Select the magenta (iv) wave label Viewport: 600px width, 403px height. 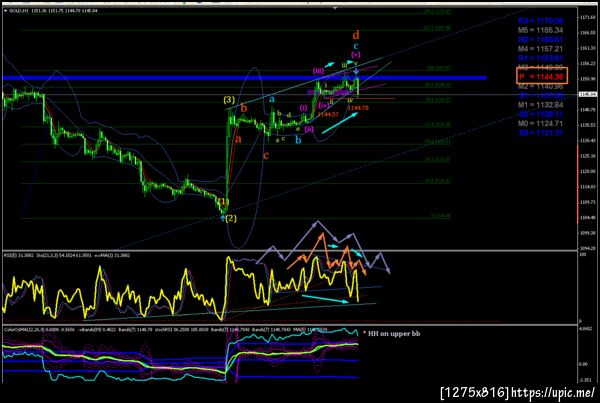(x=324, y=105)
